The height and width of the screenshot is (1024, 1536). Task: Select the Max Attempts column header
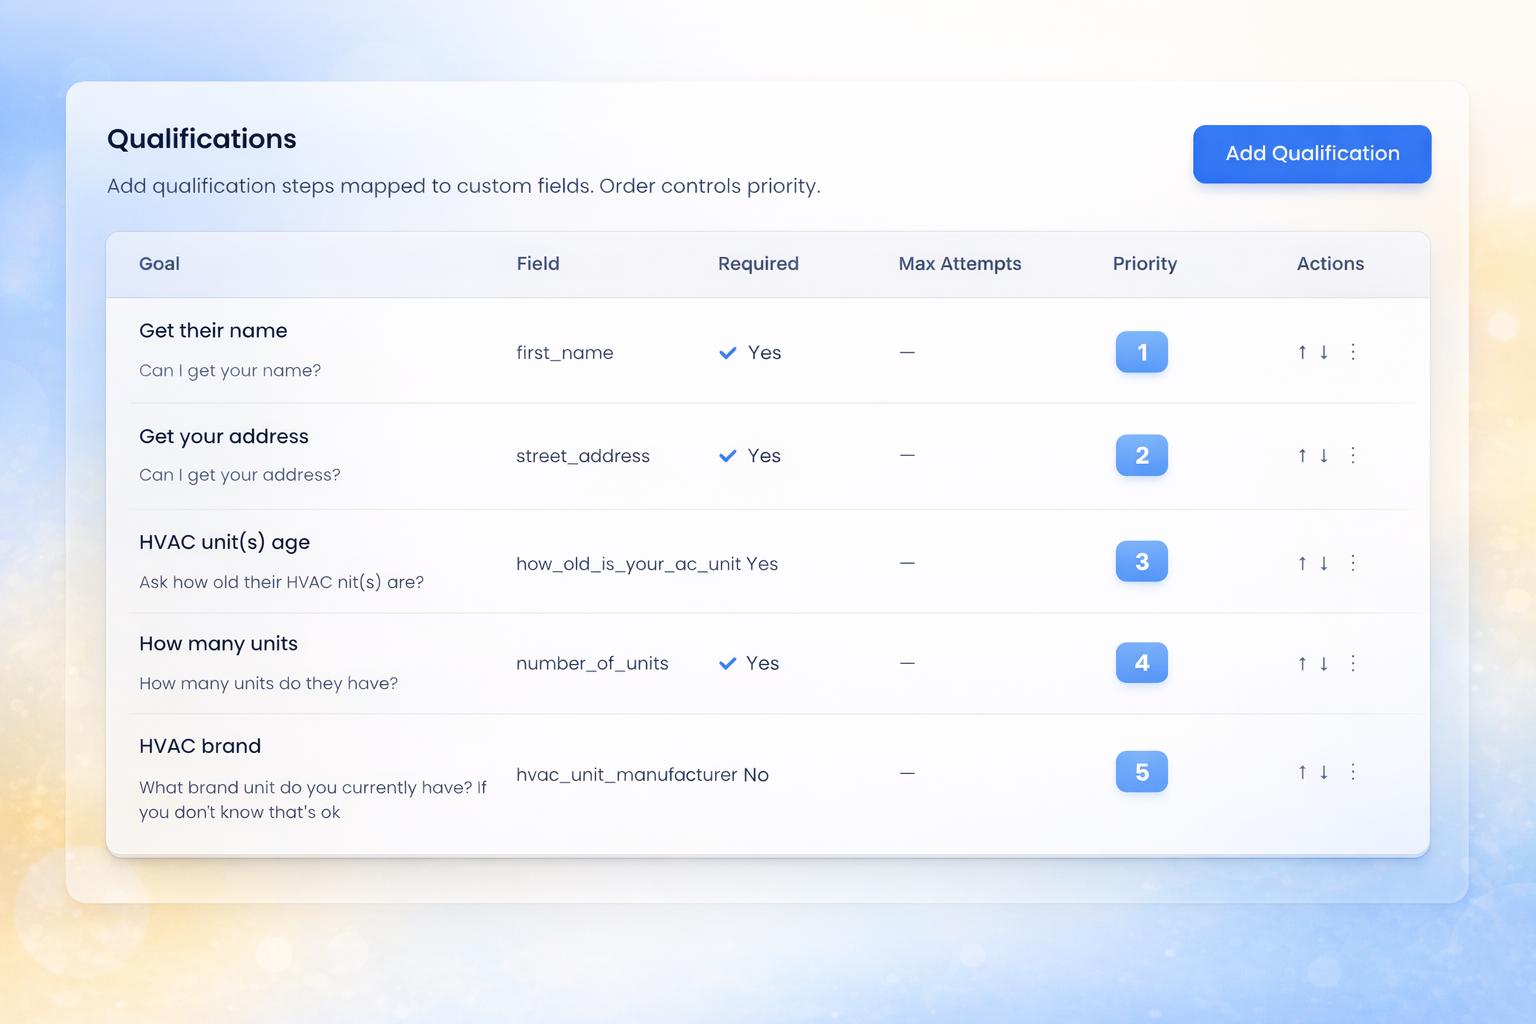click(x=959, y=264)
